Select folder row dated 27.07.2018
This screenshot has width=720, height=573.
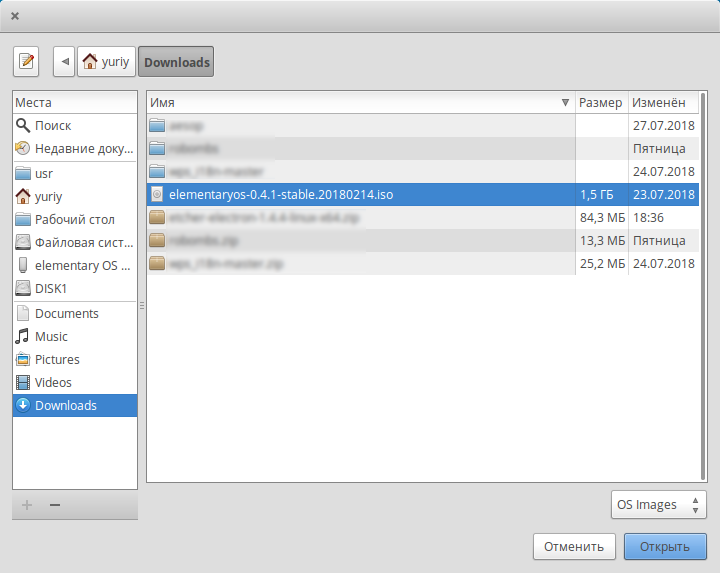coord(423,125)
